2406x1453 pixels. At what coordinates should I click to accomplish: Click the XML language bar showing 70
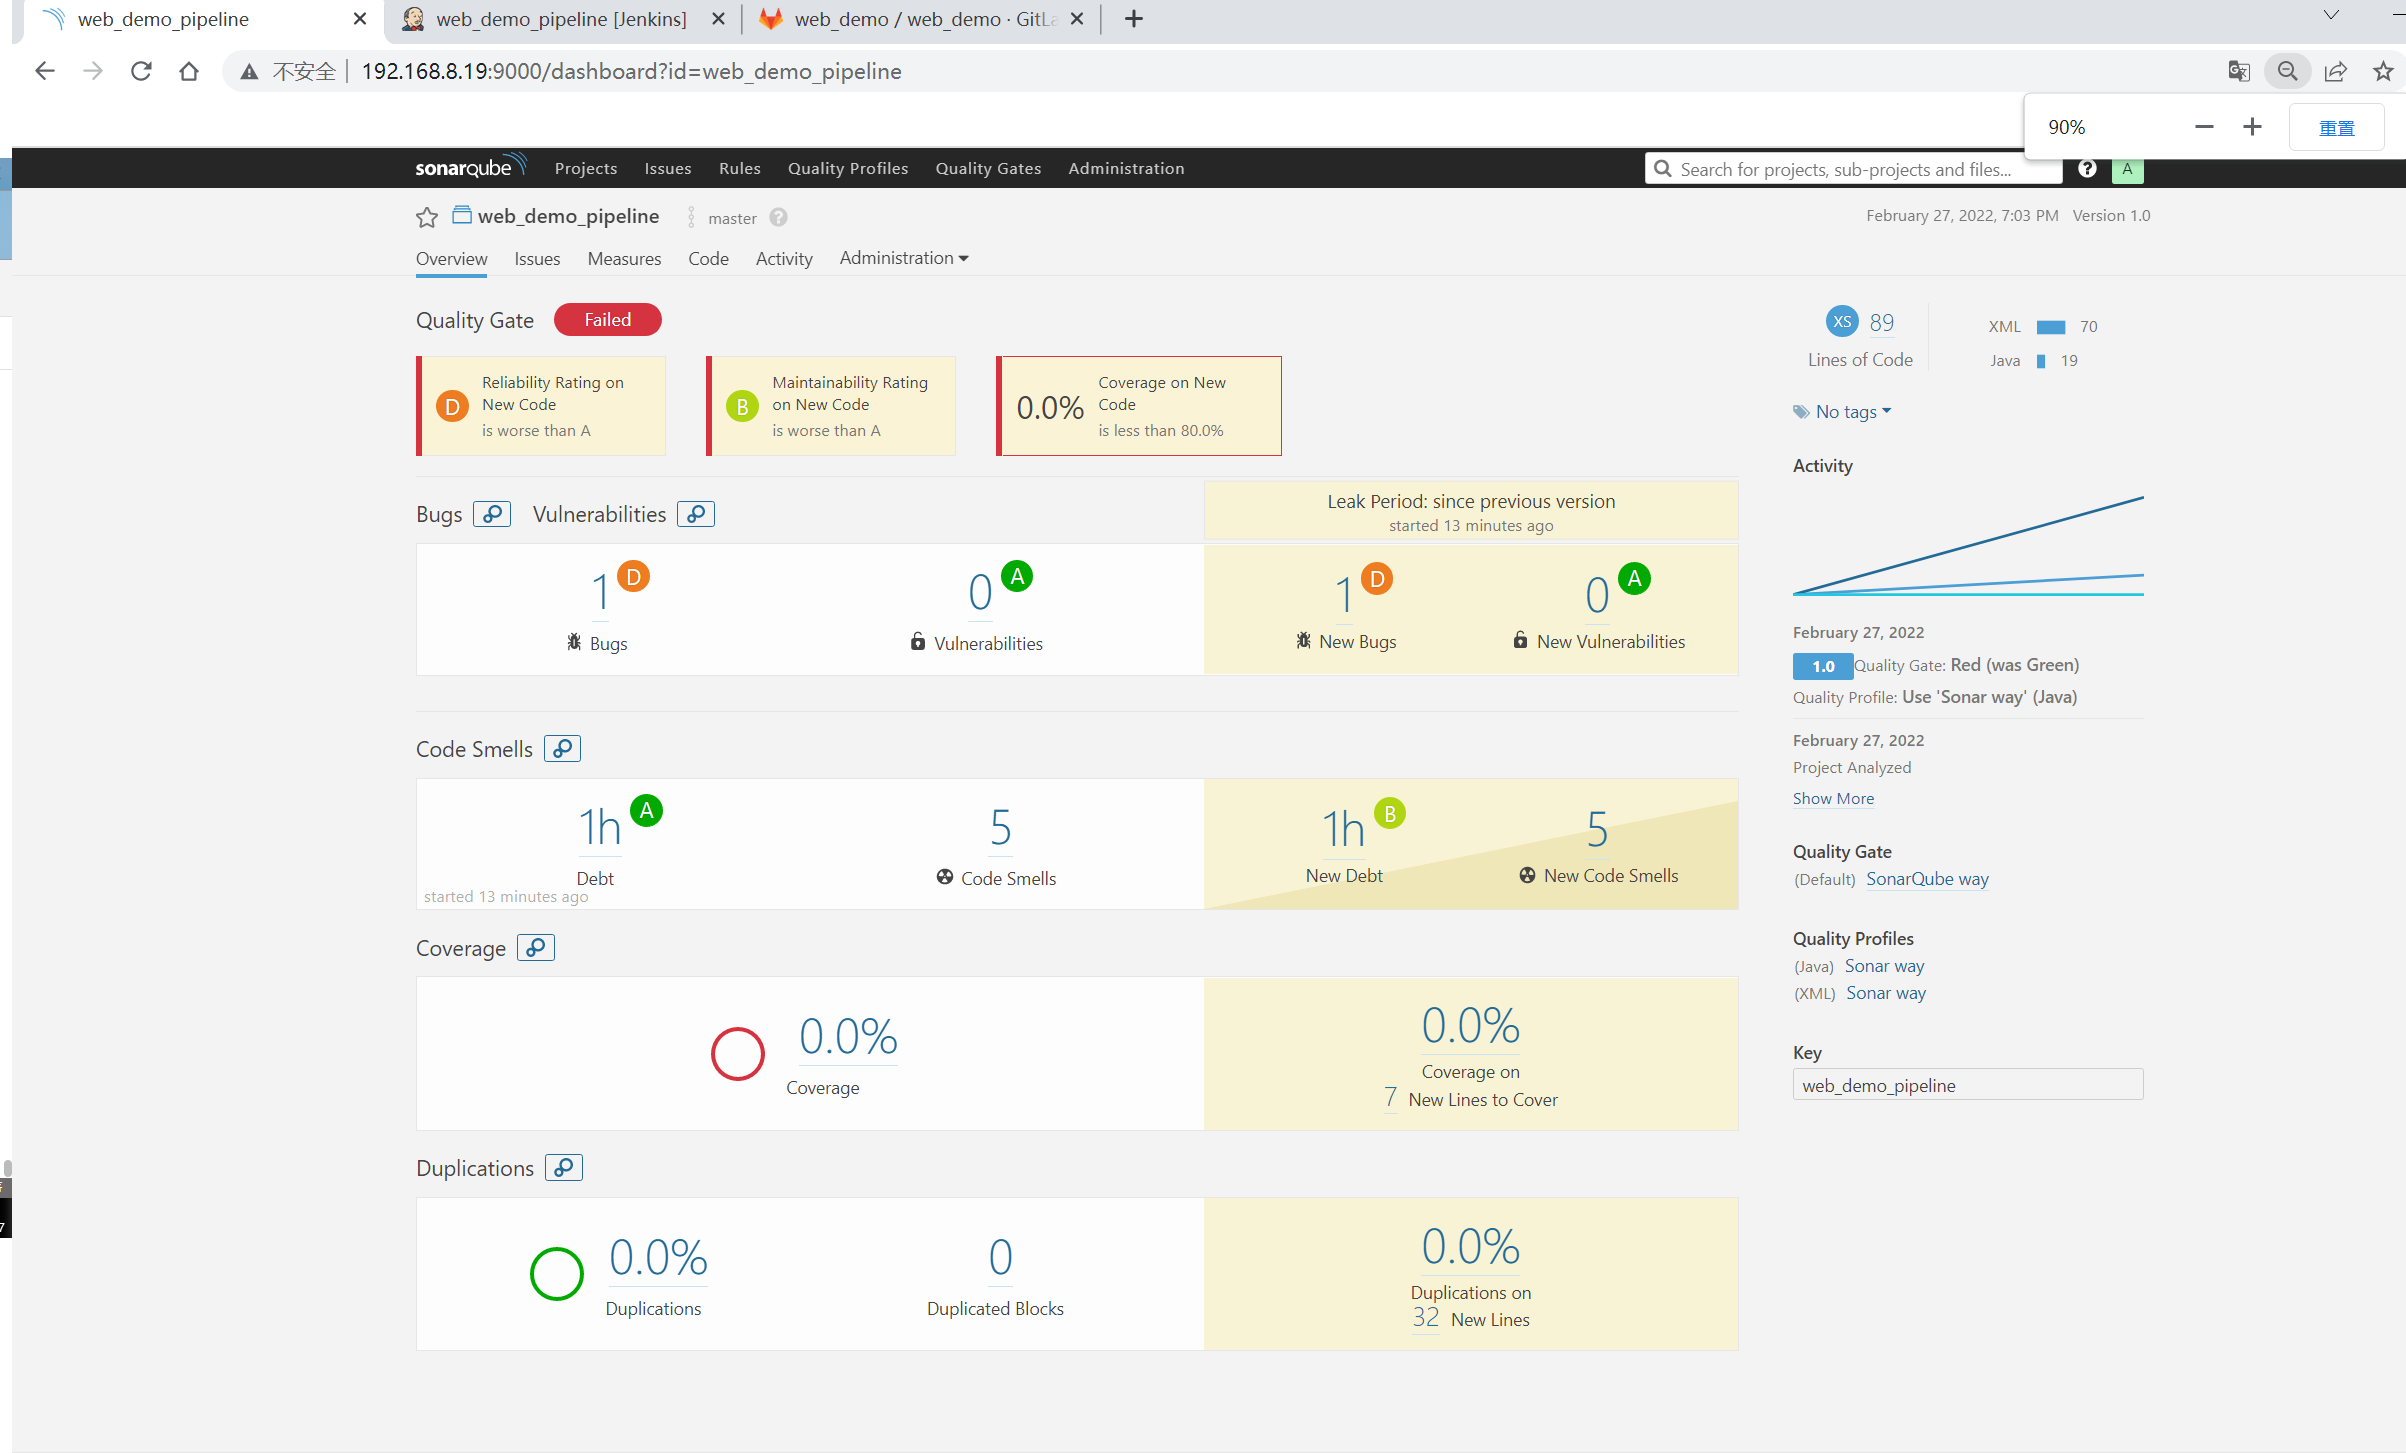coord(2051,327)
